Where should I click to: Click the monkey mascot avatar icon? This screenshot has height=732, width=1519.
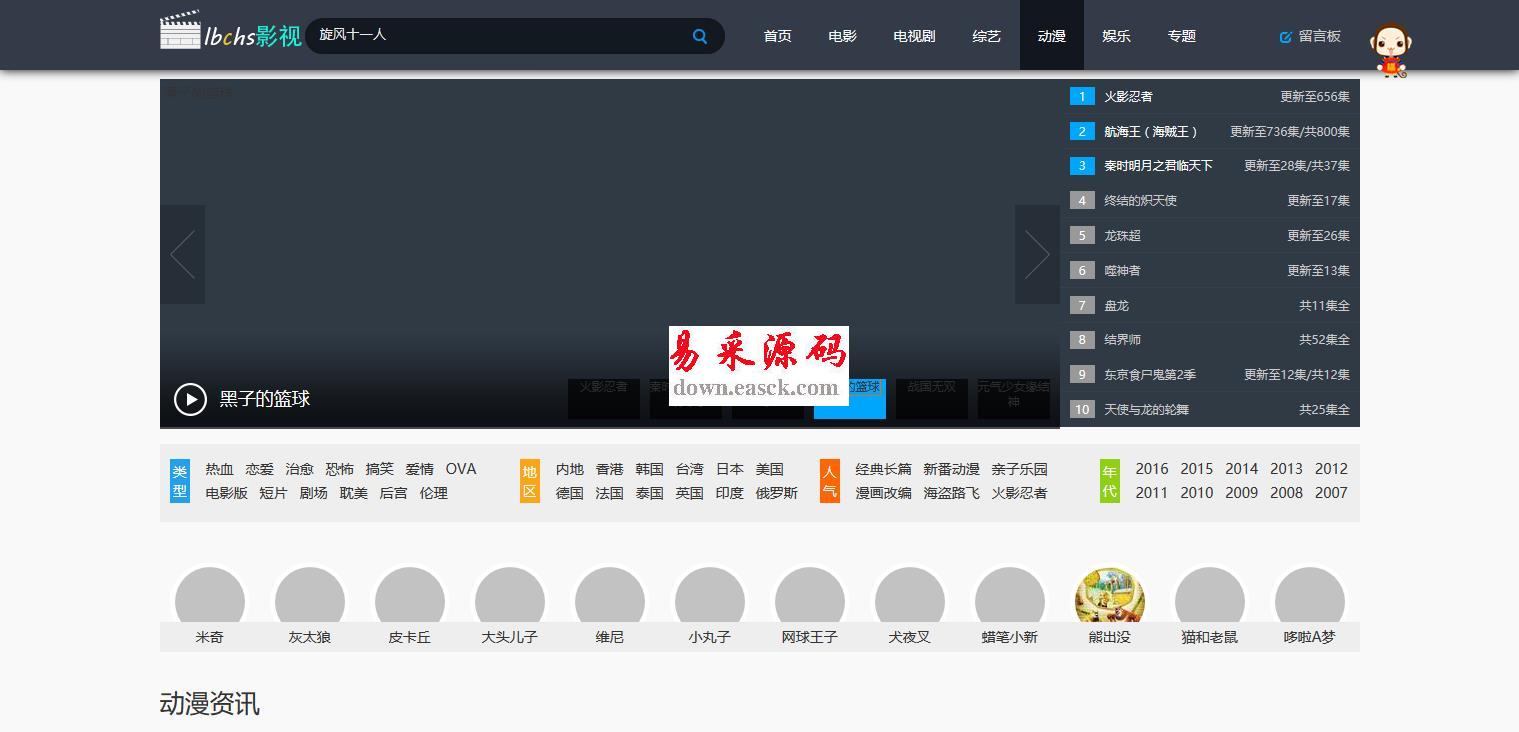1389,50
